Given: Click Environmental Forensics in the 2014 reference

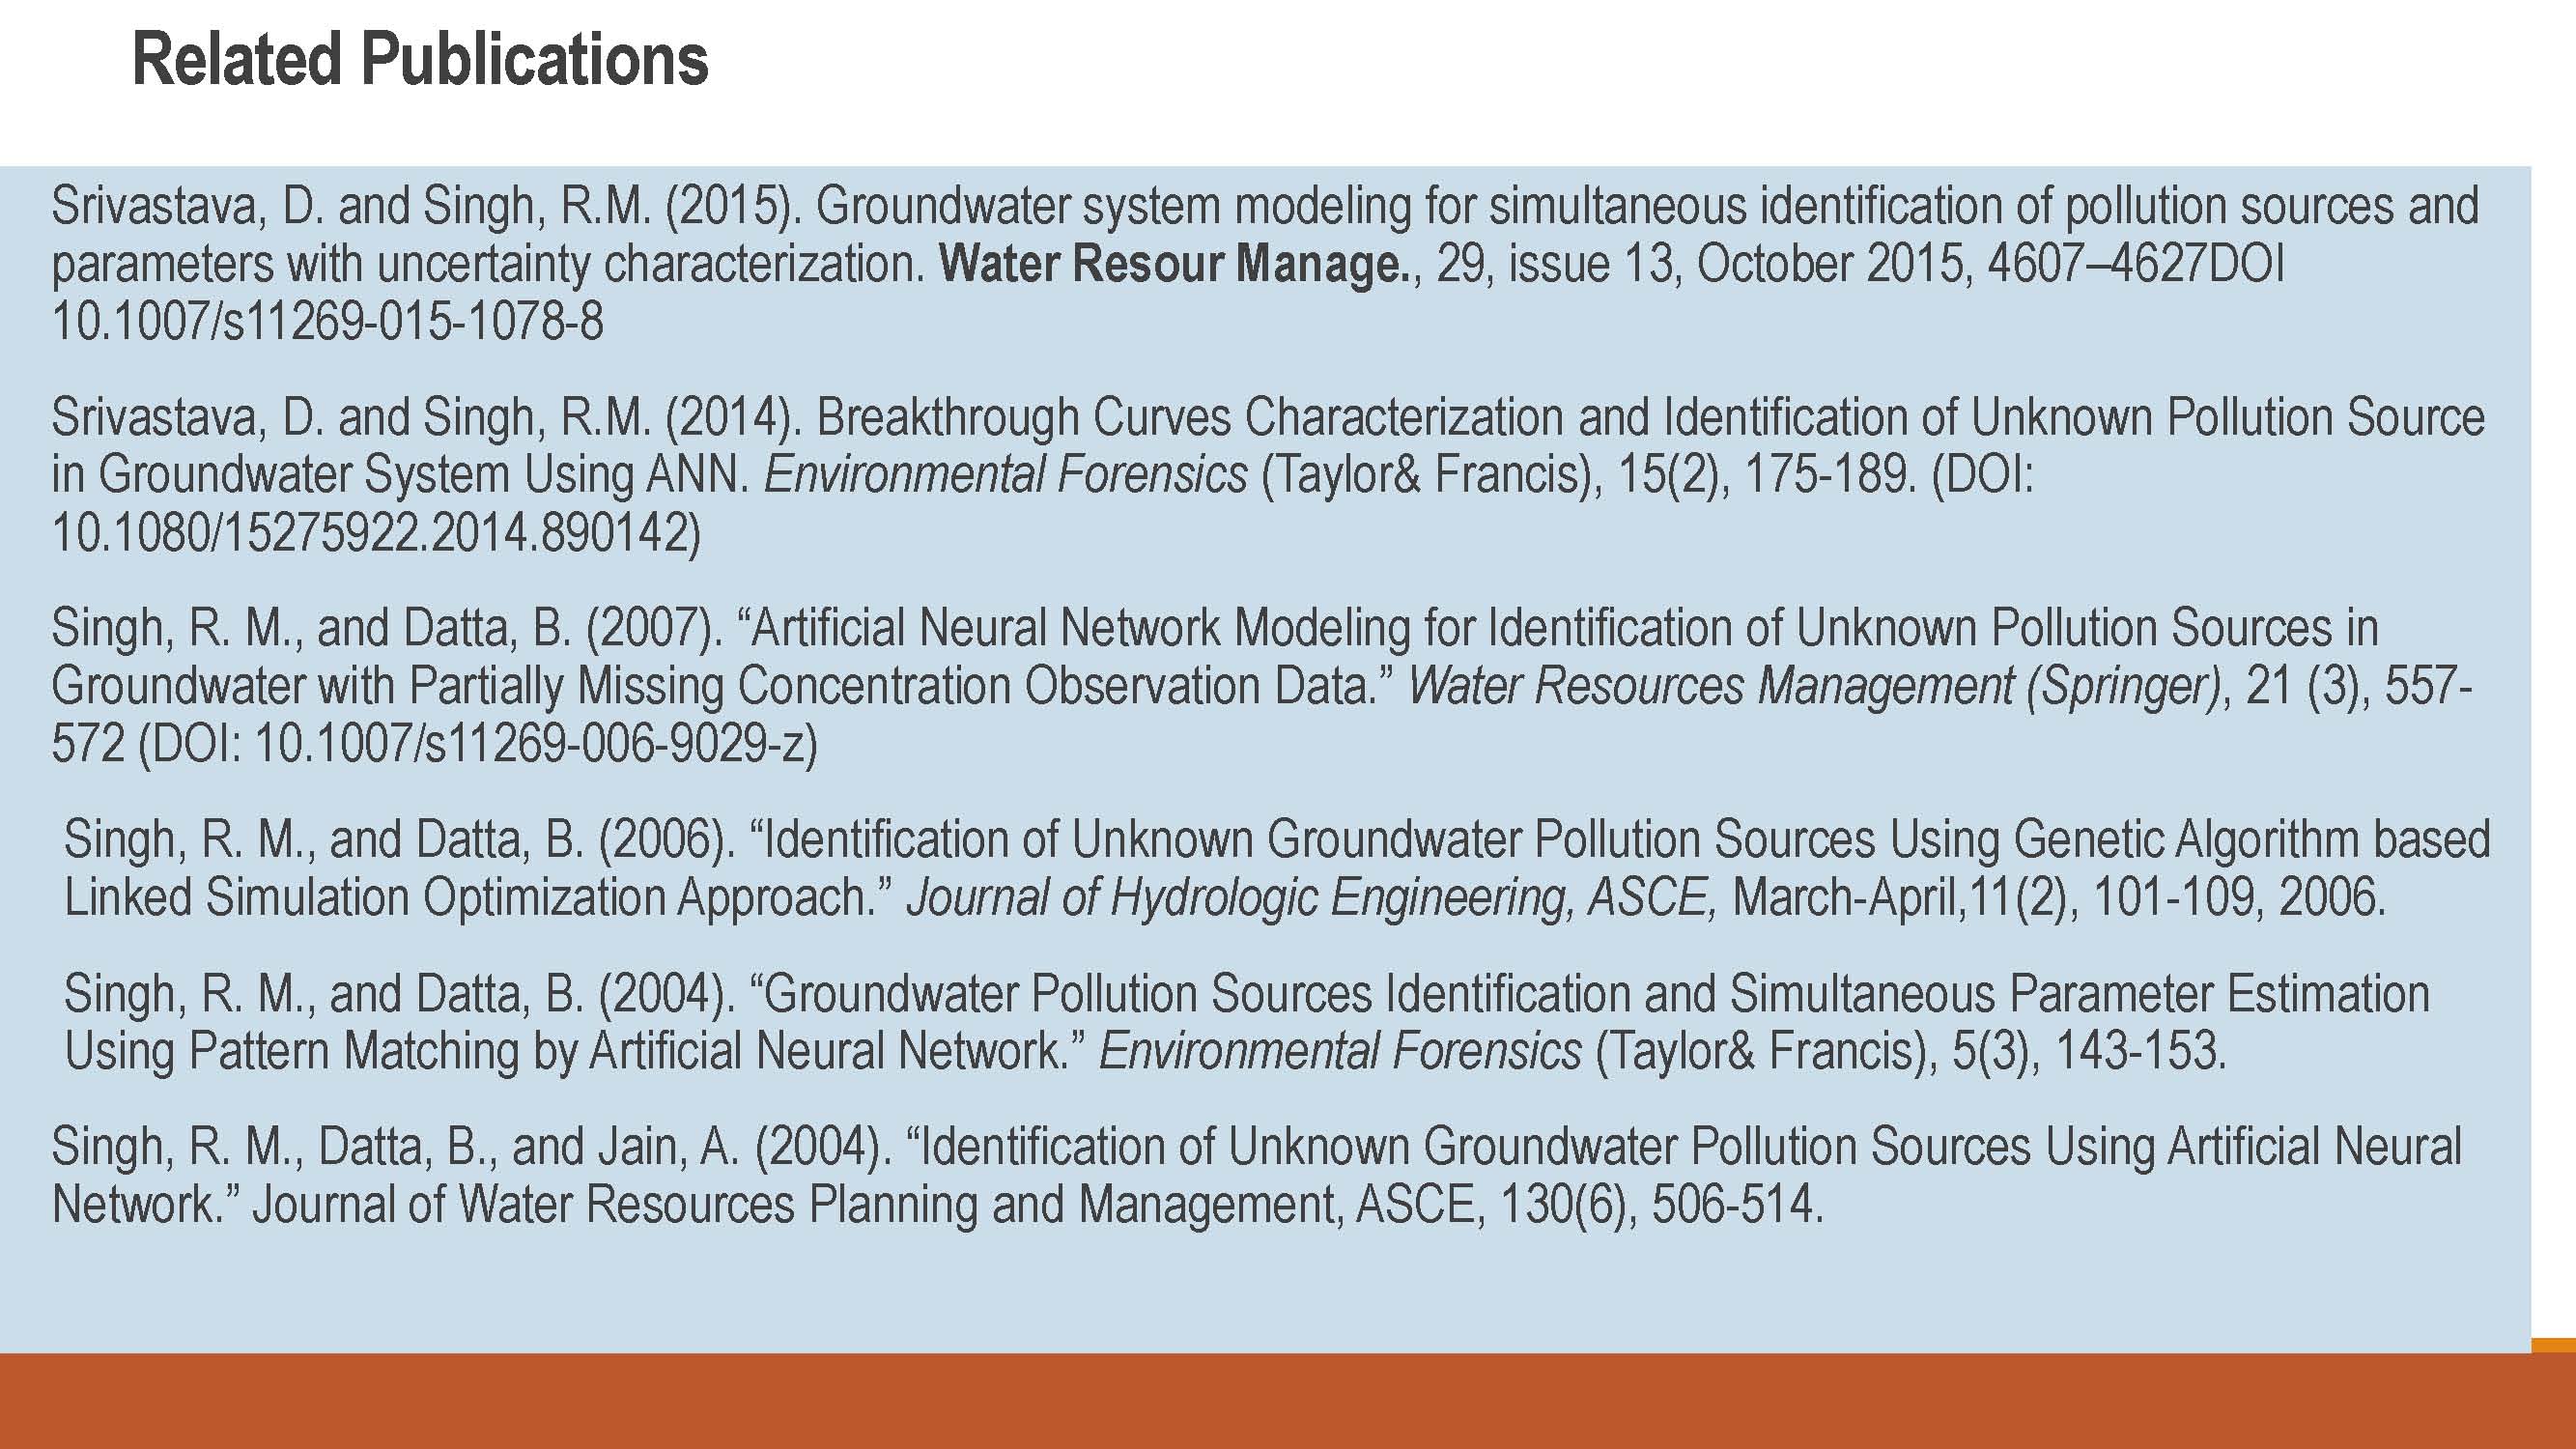Looking at the screenshot, I should coord(1006,475).
